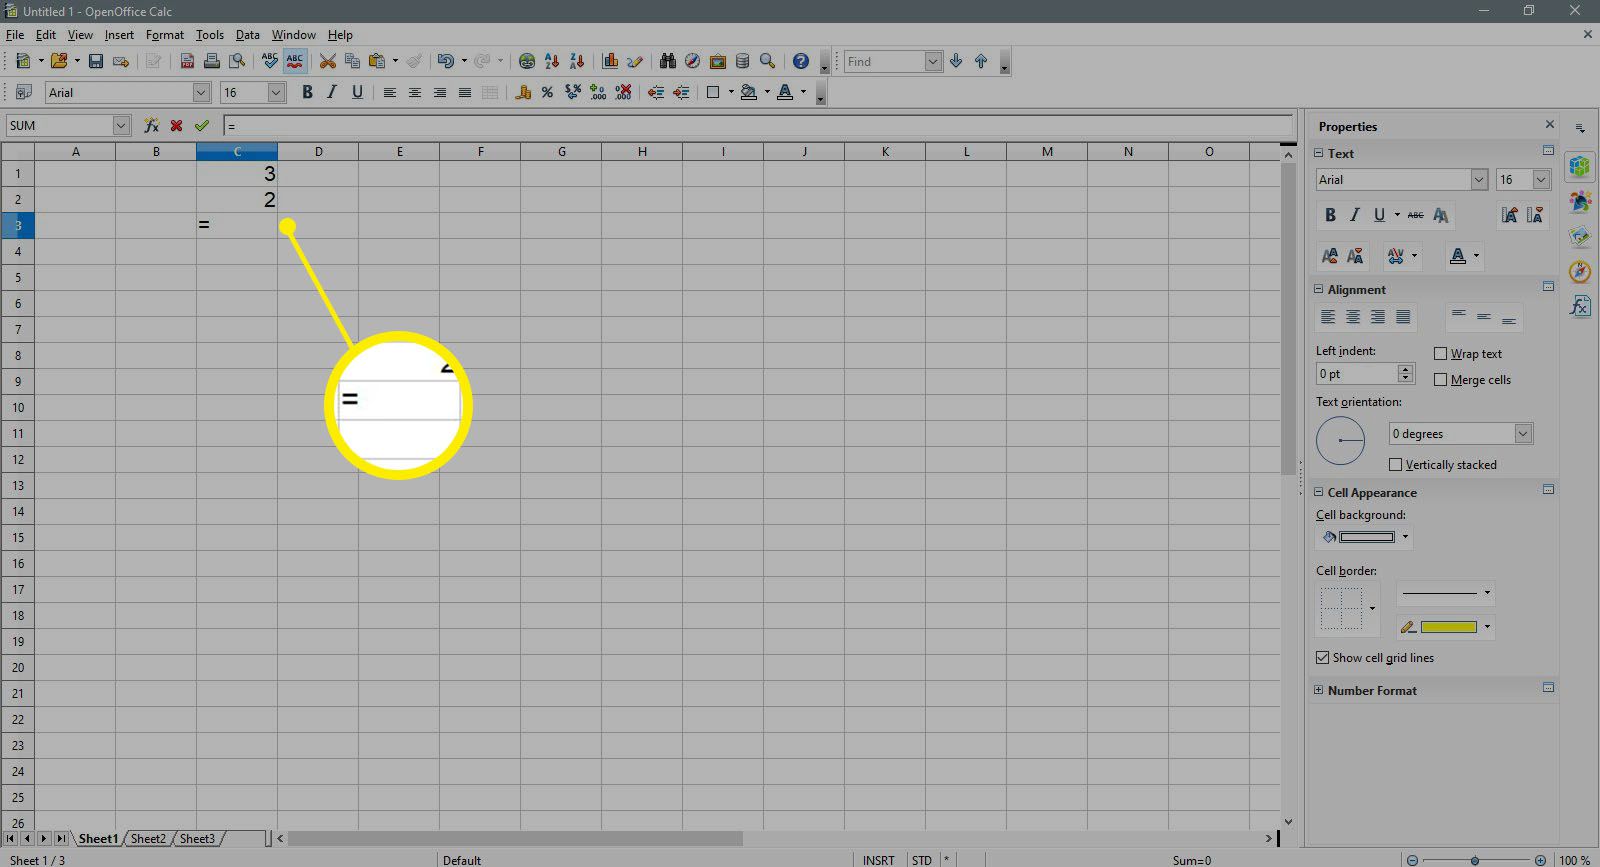
Task: Sort ascending A to Z
Action: (552, 61)
